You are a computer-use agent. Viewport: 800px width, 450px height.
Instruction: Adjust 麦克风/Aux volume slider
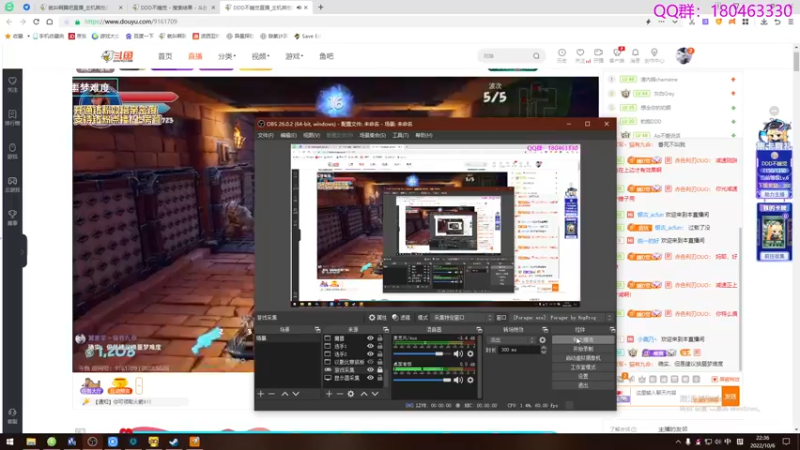pyautogui.click(x=422, y=354)
